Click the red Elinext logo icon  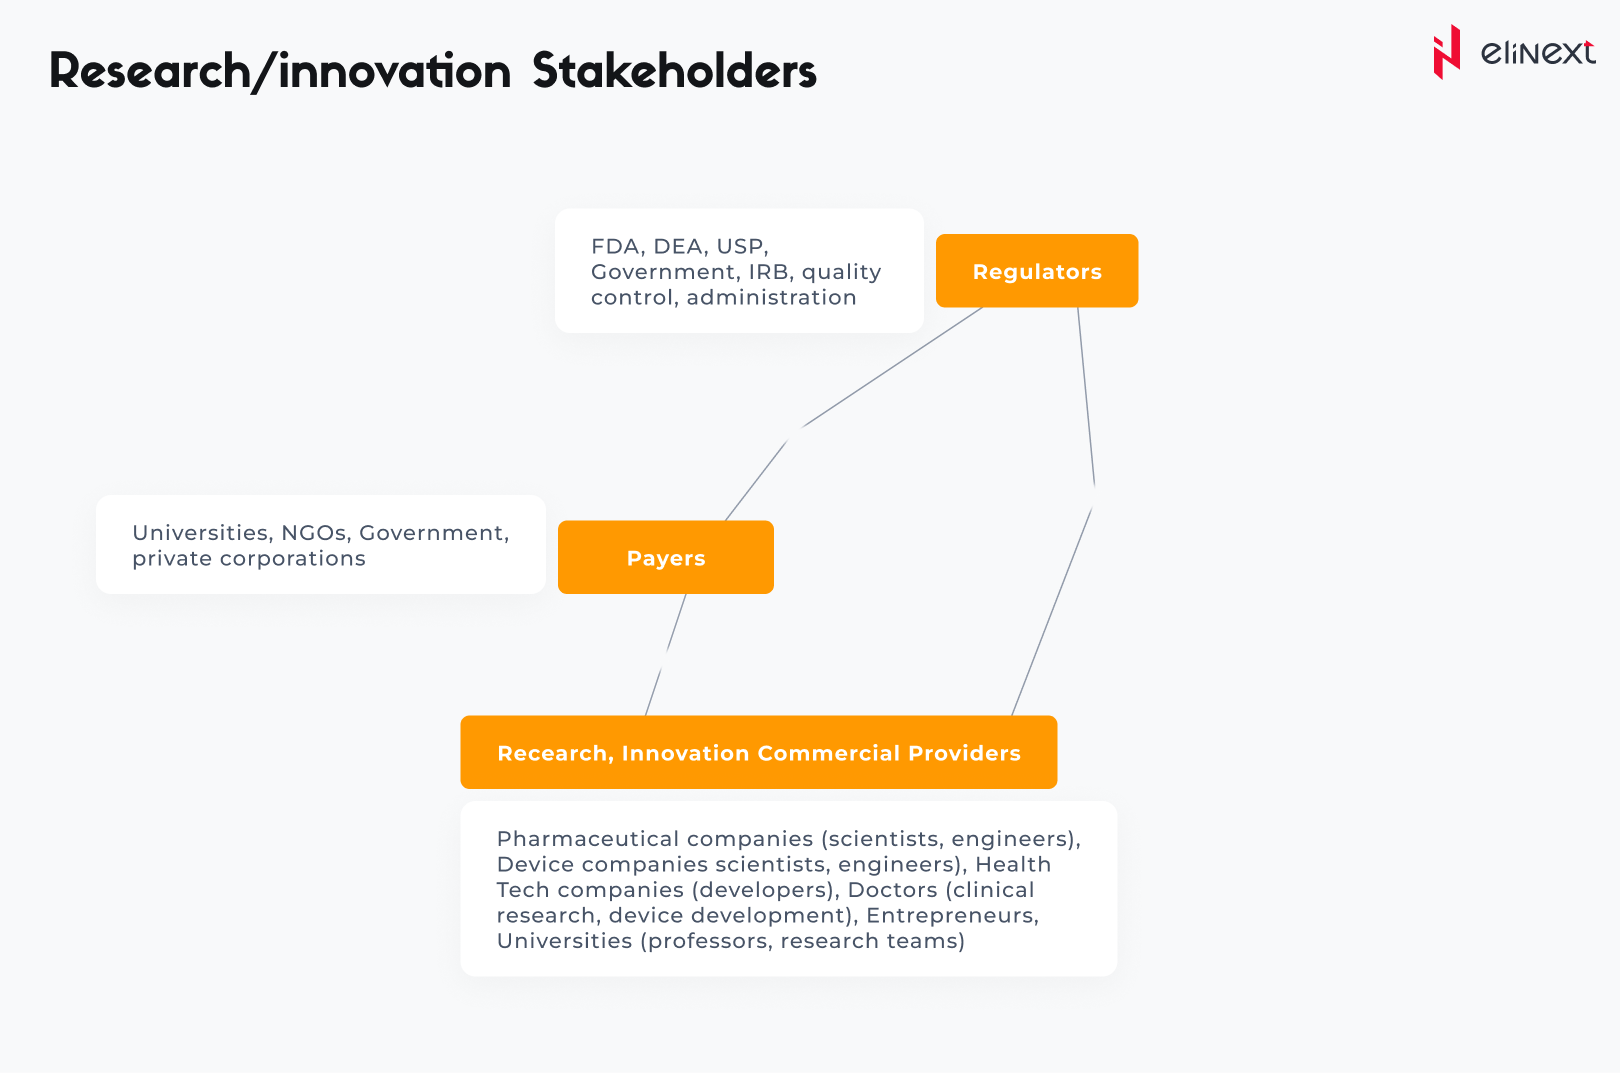point(1446,52)
